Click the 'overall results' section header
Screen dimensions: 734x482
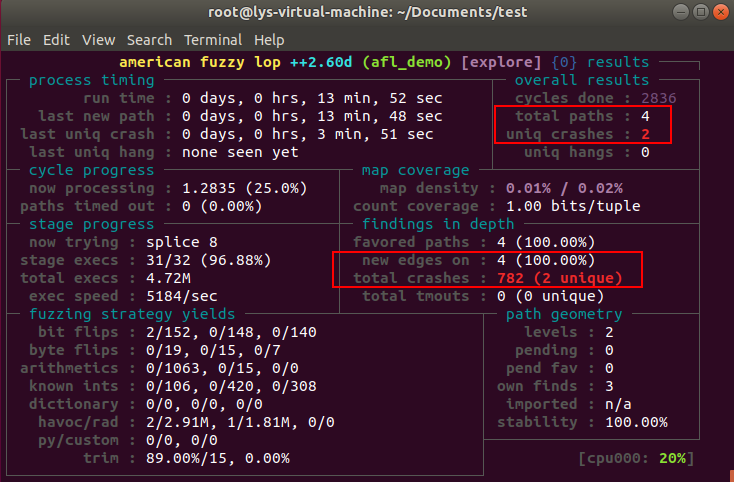pyautogui.click(x=582, y=80)
